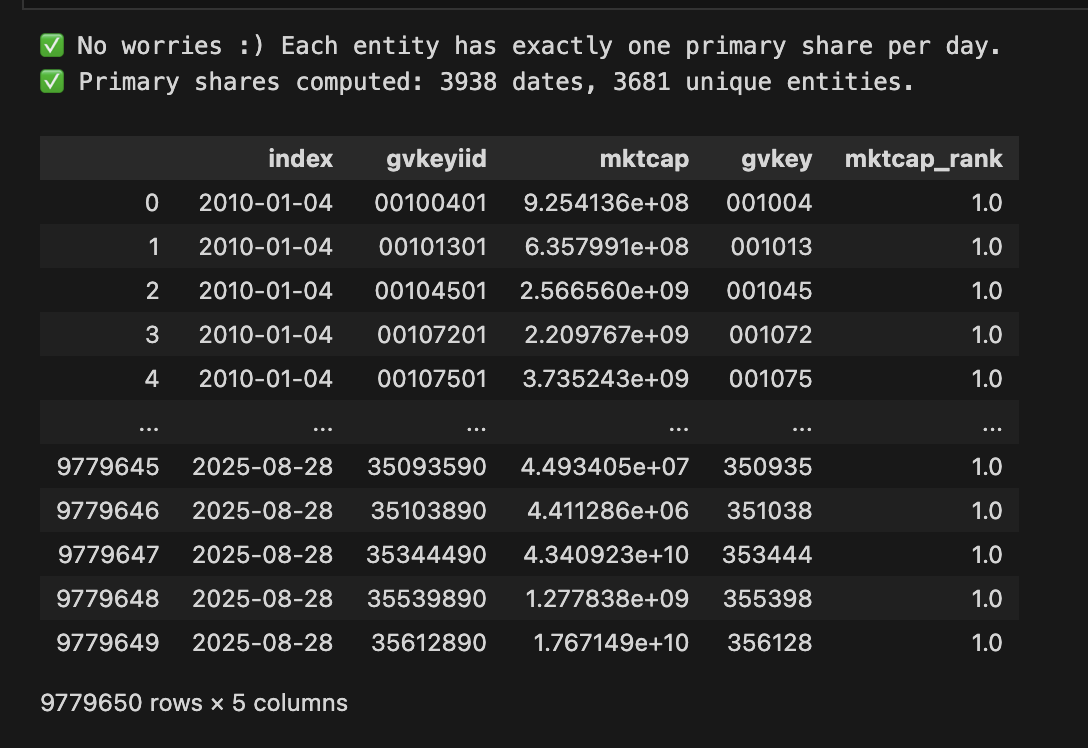Click the ellipsis under the mktcap column

(678, 424)
